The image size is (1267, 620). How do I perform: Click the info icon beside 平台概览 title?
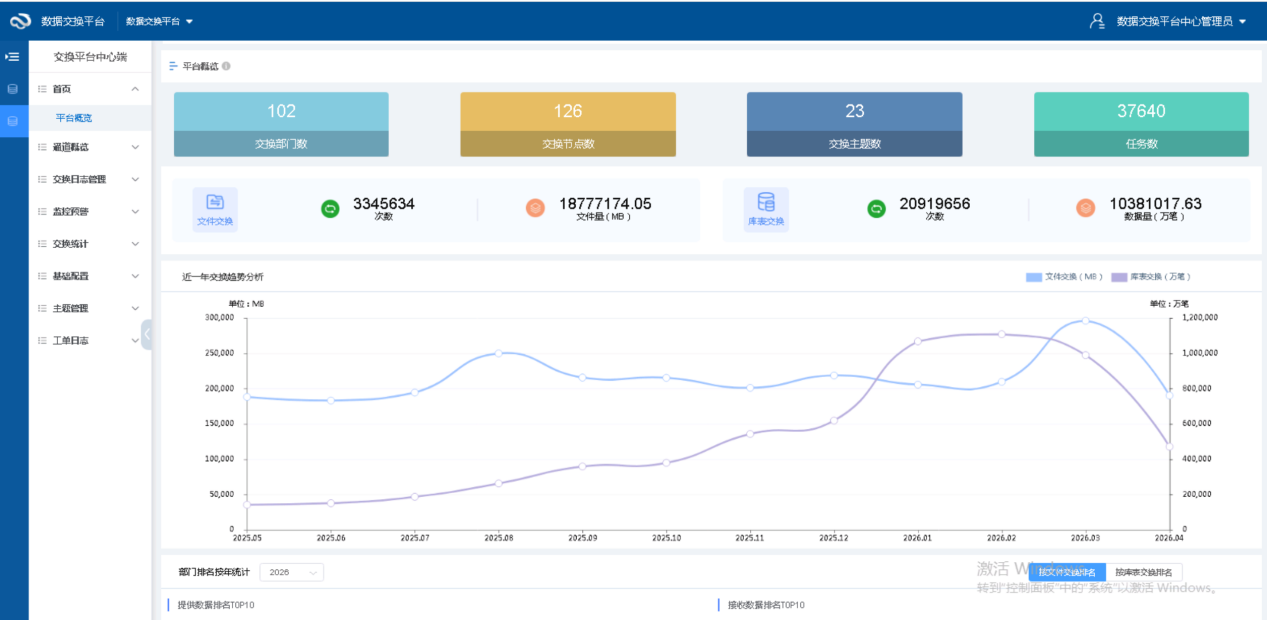point(226,66)
